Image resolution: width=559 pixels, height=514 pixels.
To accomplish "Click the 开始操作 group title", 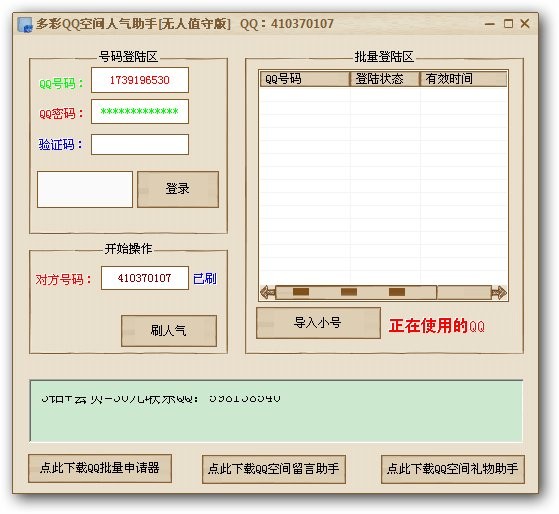I will (x=128, y=248).
